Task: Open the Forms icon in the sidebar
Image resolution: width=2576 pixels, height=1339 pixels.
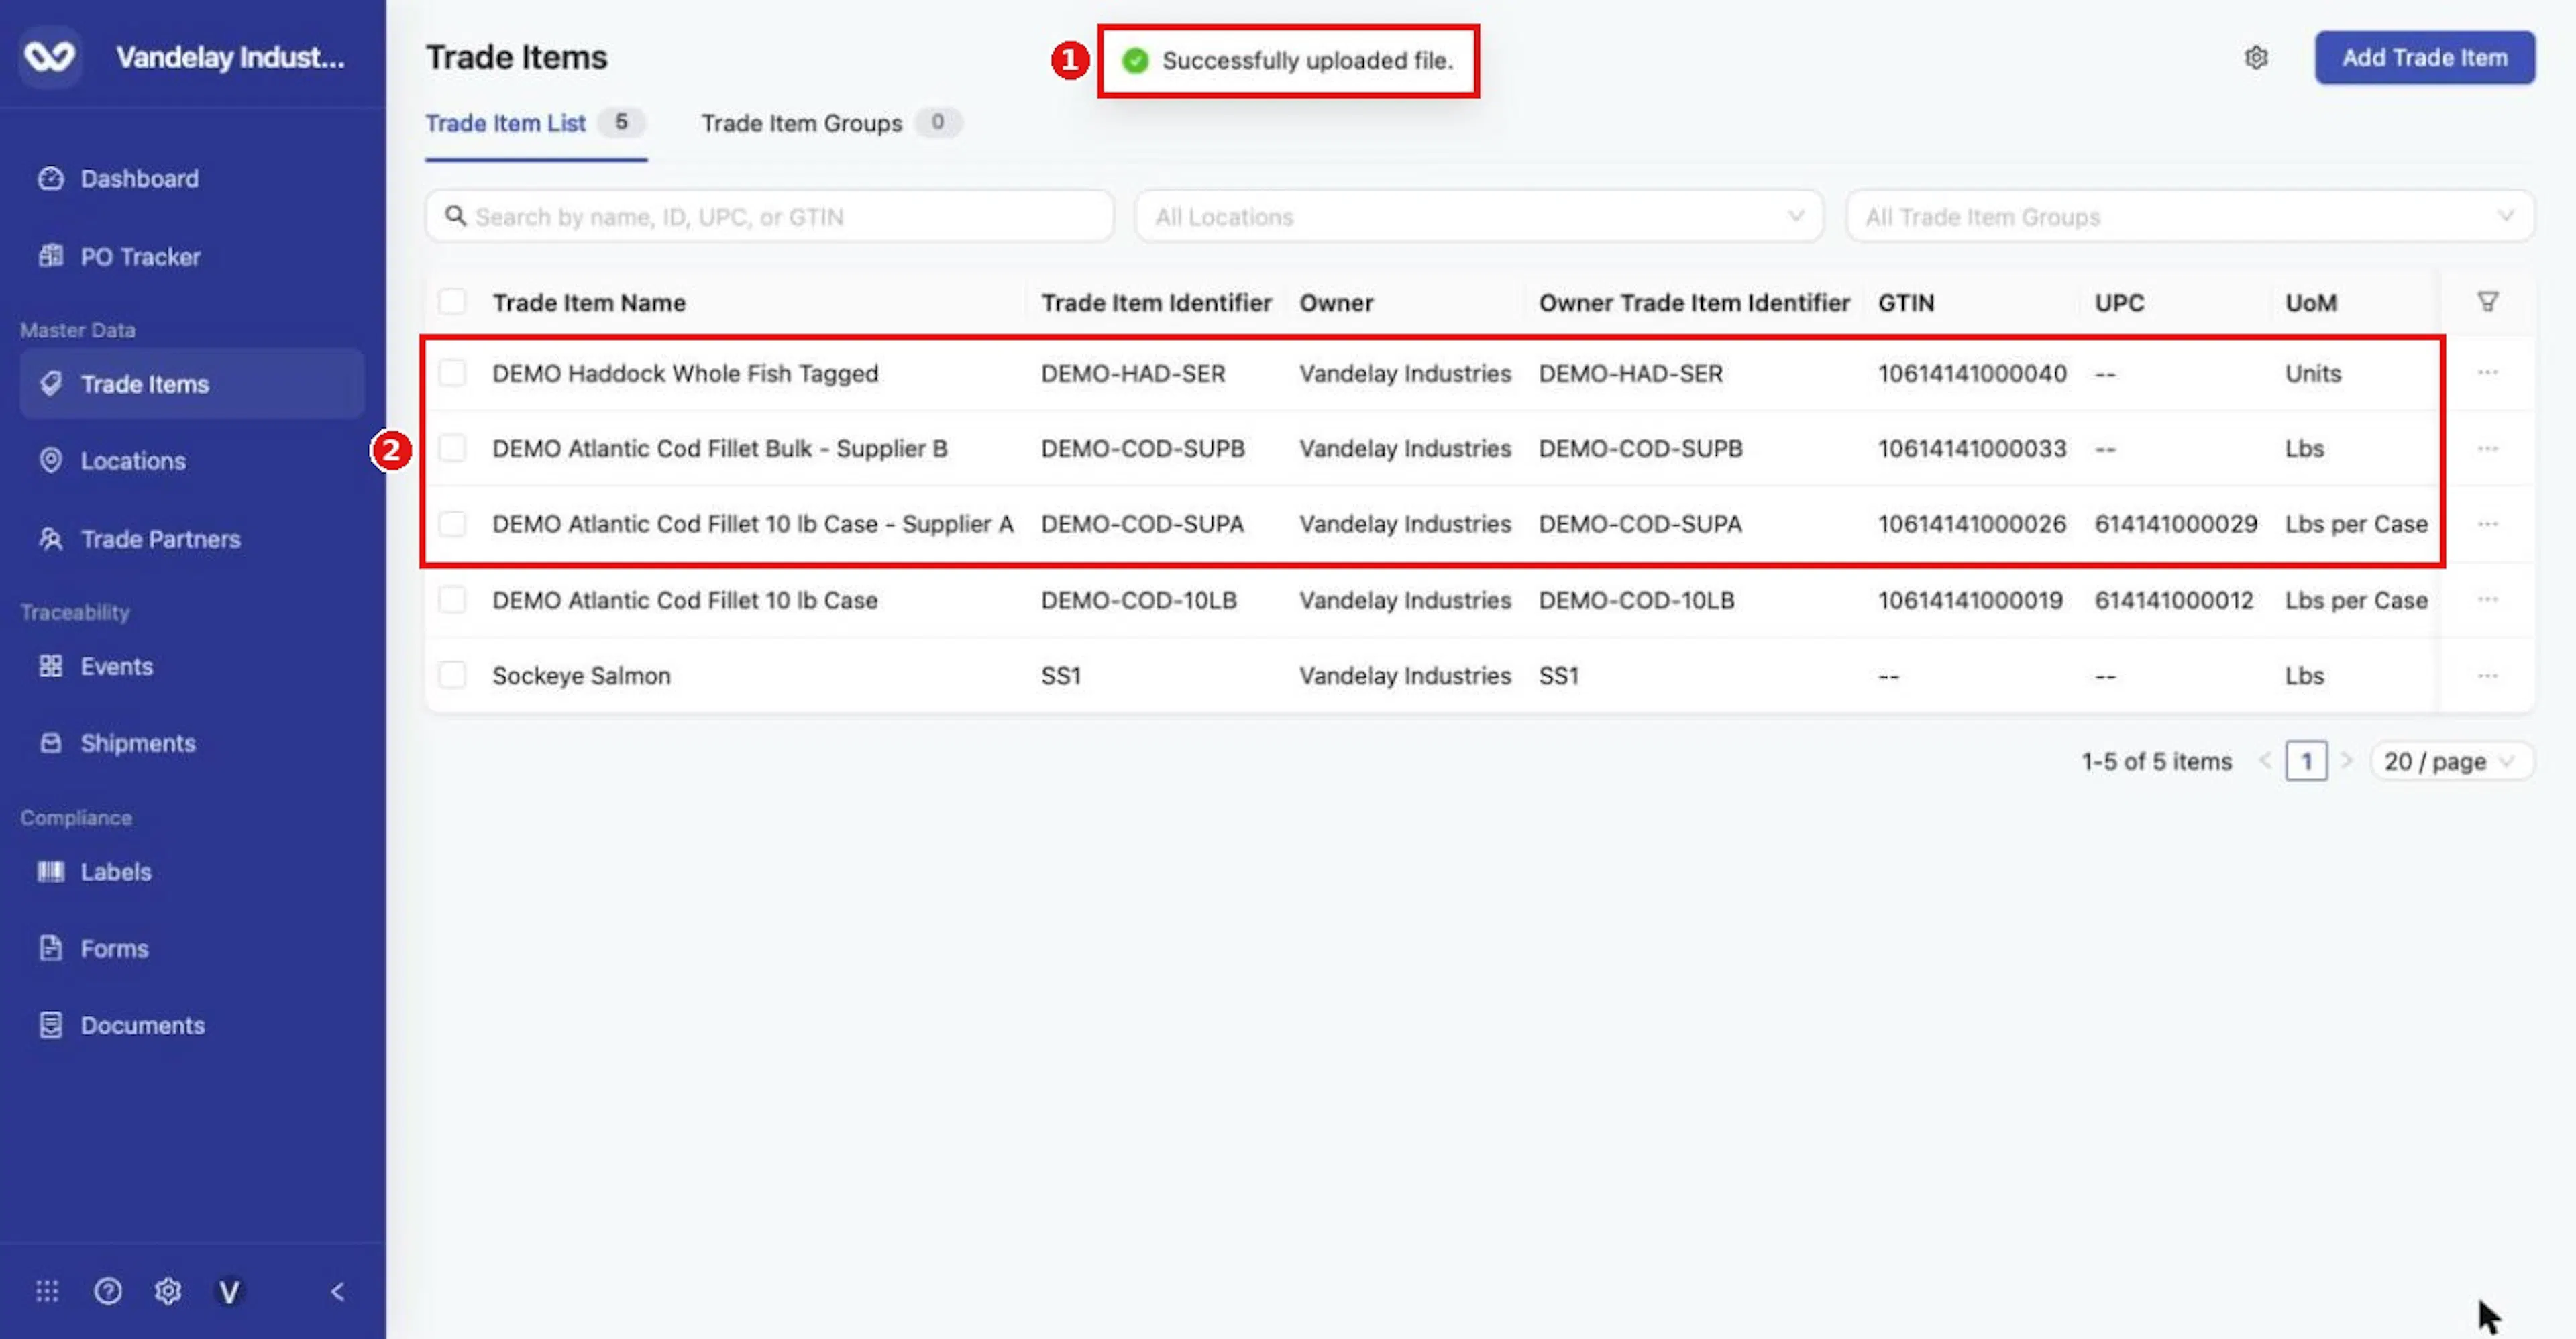Action: [x=50, y=948]
